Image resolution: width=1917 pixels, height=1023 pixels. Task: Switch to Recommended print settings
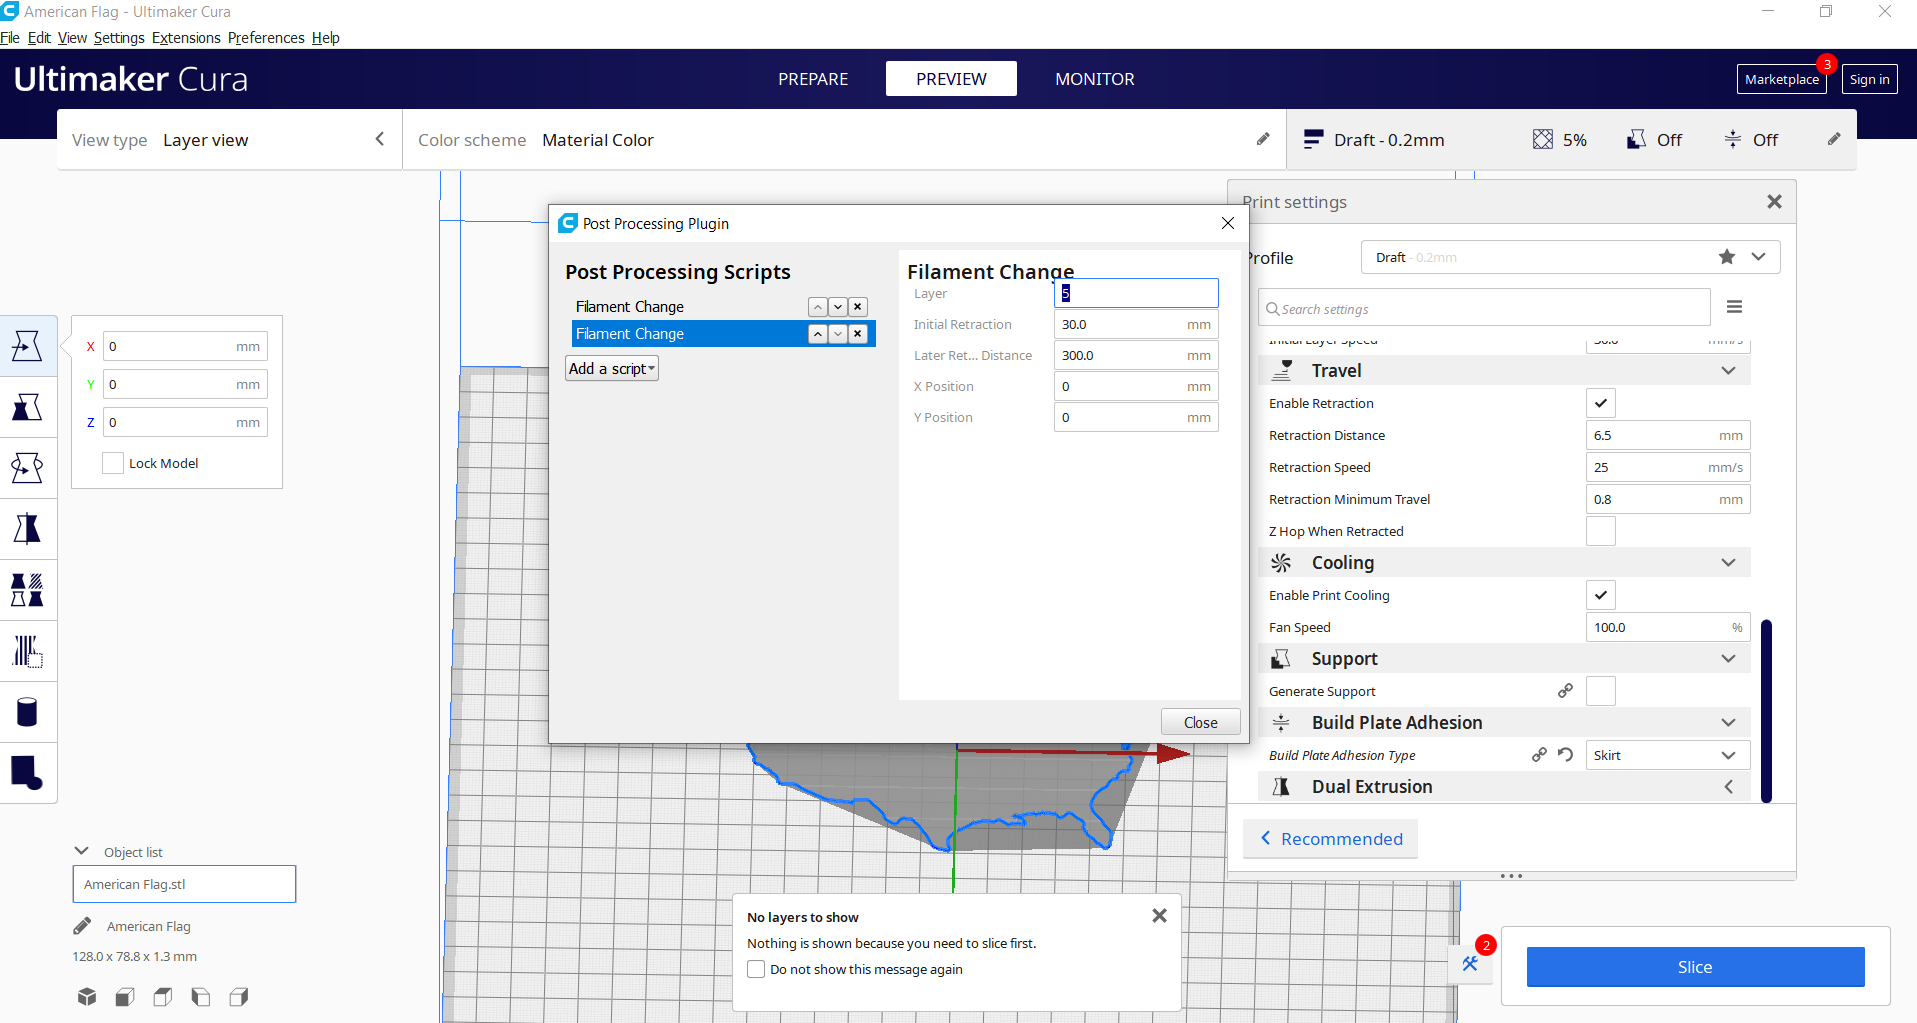click(1331, 839)
